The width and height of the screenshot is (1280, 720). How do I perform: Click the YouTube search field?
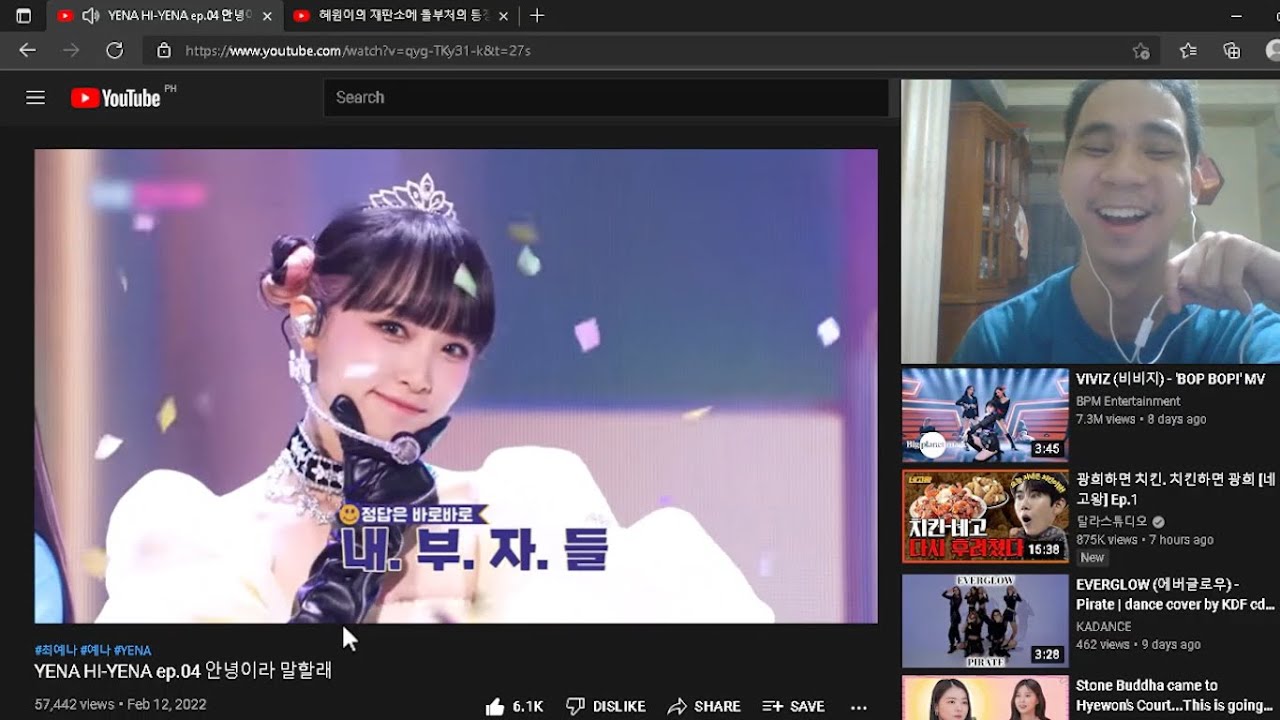pos(605,97)
